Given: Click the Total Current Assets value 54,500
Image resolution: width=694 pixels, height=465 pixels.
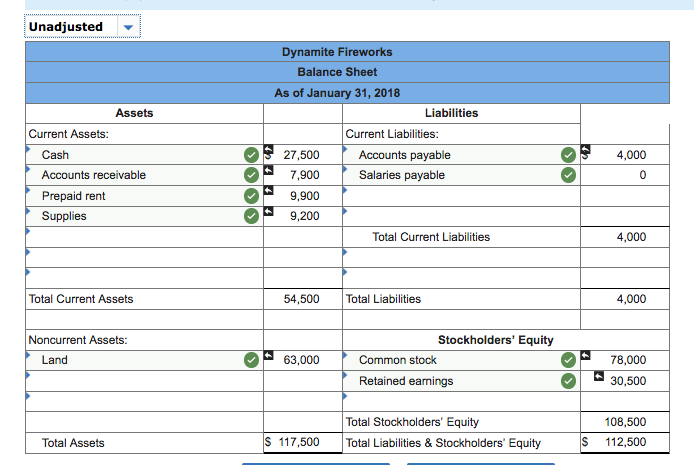Looking at the screenshot, I should tap(301, 299).
